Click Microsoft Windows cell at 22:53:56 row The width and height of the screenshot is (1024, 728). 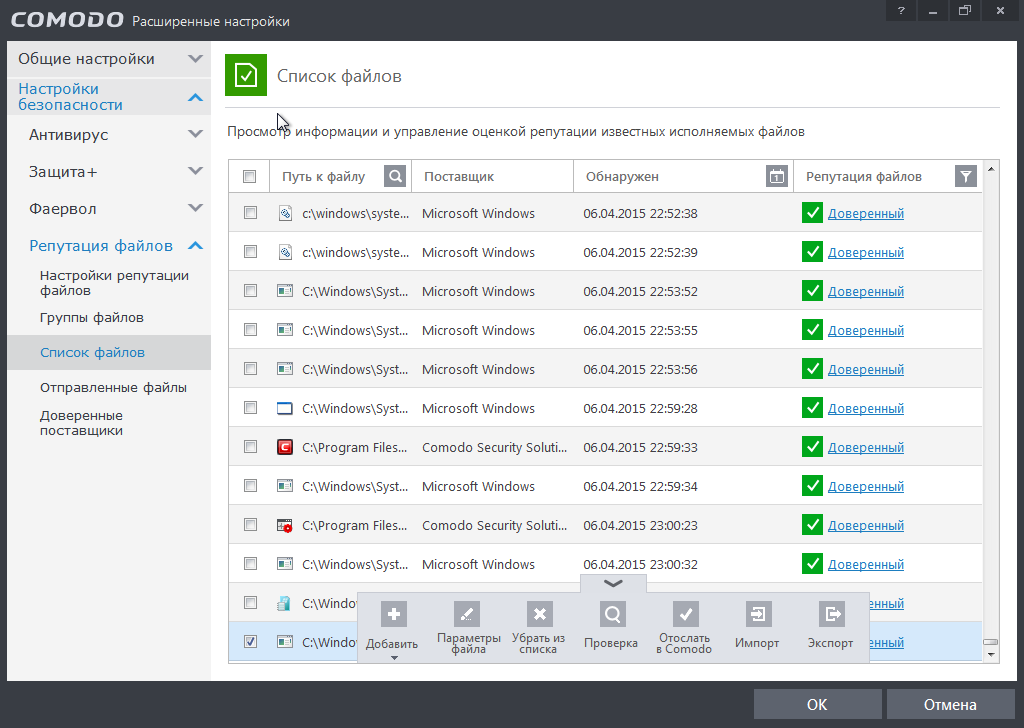pos(478,370)
